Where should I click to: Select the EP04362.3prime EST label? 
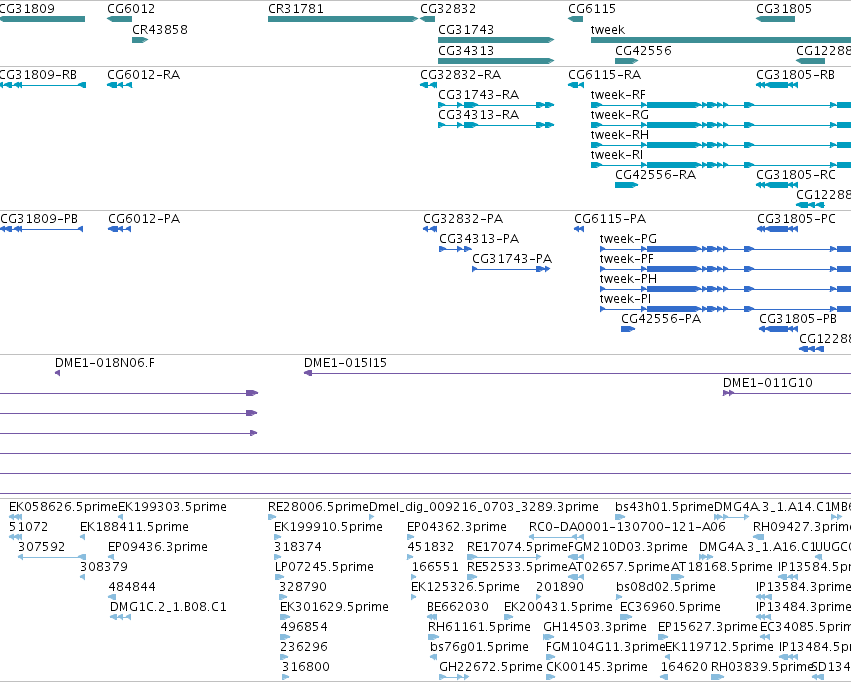coord(457,527)
